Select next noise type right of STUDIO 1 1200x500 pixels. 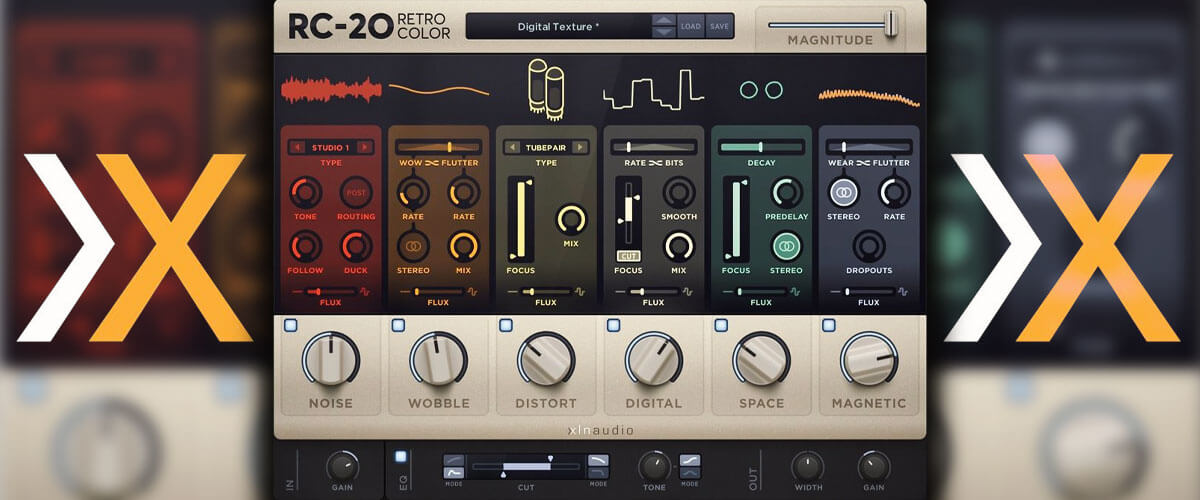click(x=365, y=147)
